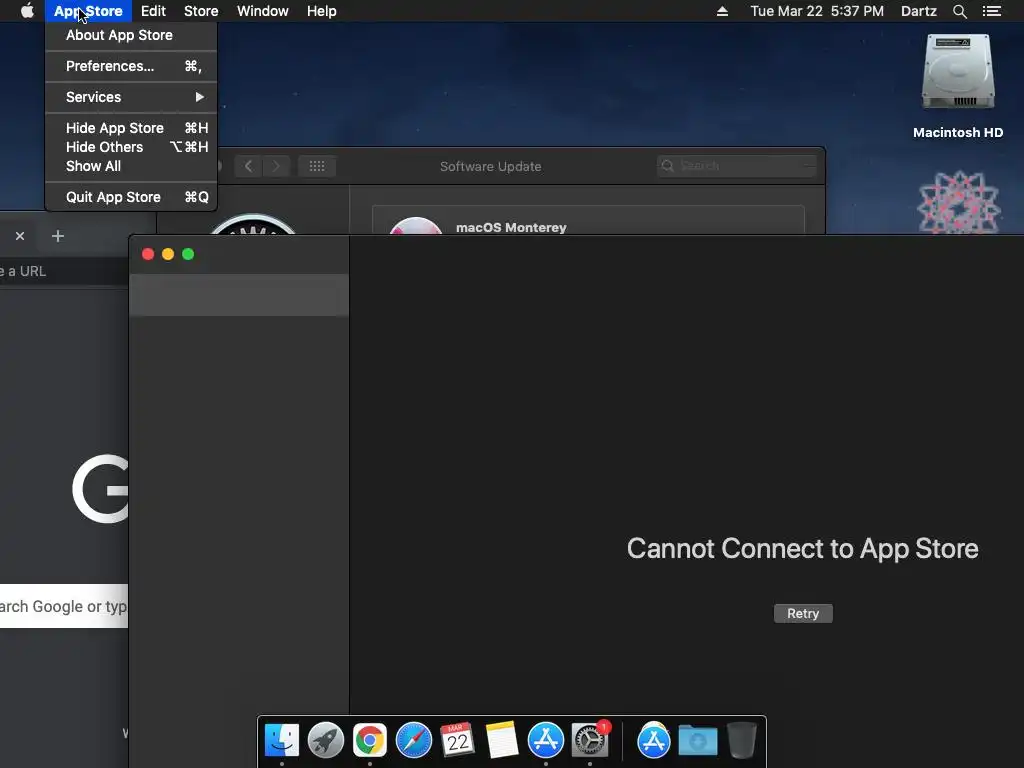Open Calendar icon showing 22
The height and width of the screenshot is (768, 1024).
tap(457, 740)
